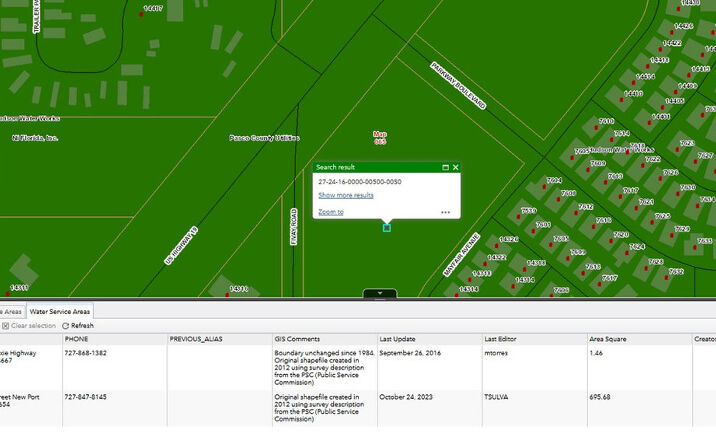The height and width of the screenshot is (444, 716).
Task: Click the Zoom to link
Action: (x=330, y=212)
